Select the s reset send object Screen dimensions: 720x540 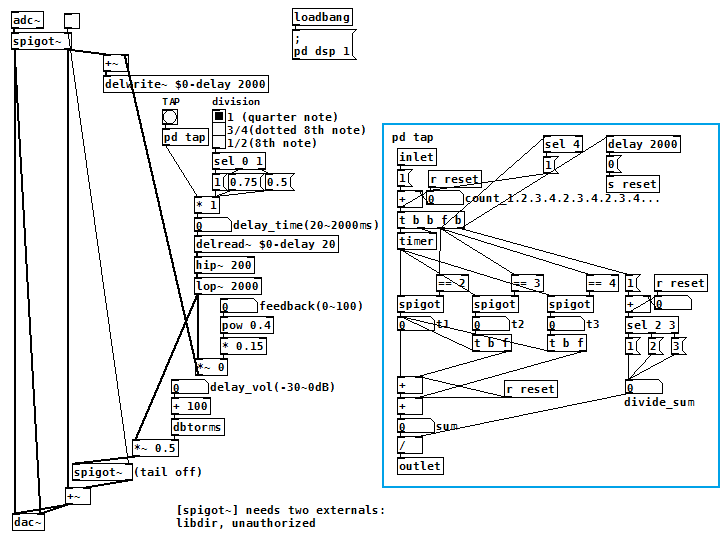coord(633,184)
